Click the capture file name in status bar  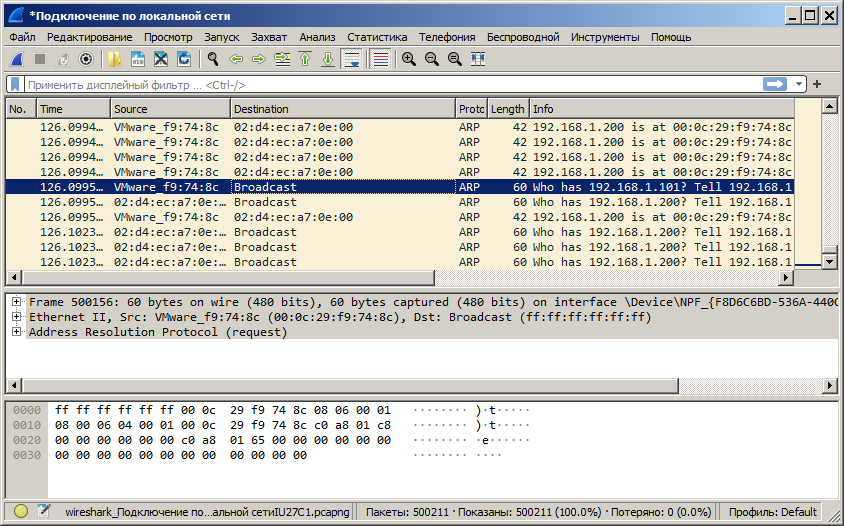click(x=207, y=512)
